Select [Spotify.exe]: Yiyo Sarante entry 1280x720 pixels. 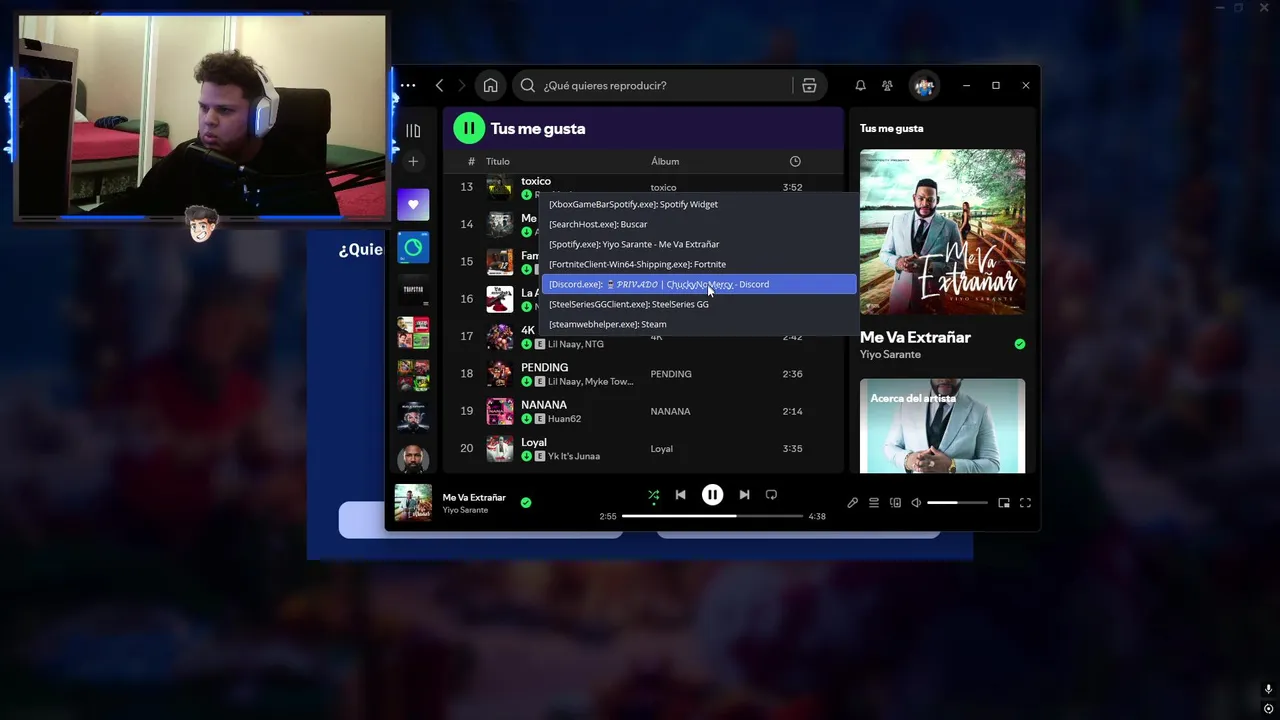(x=699, y=244)
